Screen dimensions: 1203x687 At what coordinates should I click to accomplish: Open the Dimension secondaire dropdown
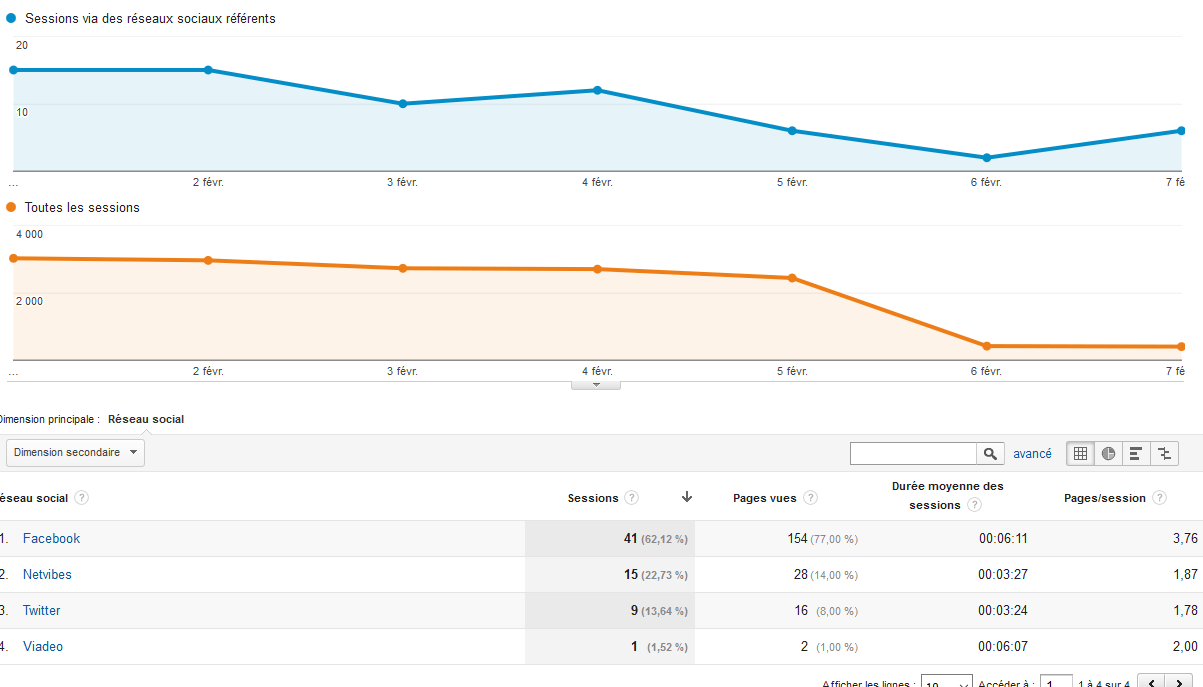pyautogui.click(x=75, y=453)
